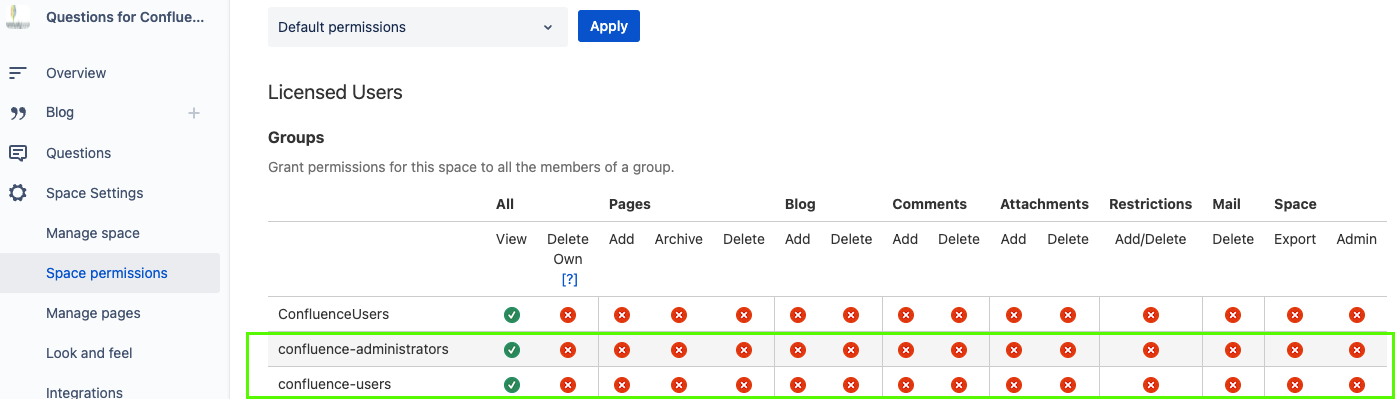Screen dimensions: 1400x399
Task: Click ConfluenceUsers Space Export red cross
Action: click(x=1295, y=315)
